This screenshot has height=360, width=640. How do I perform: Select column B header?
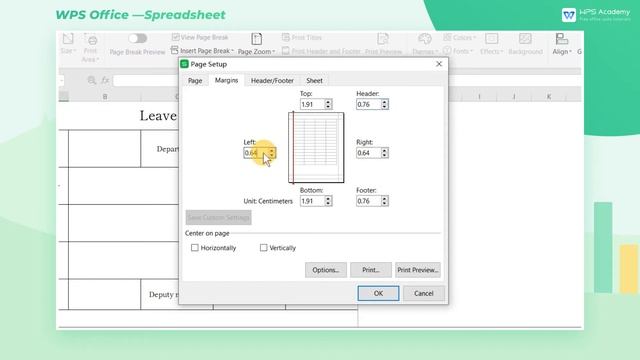tap(105, 97)
